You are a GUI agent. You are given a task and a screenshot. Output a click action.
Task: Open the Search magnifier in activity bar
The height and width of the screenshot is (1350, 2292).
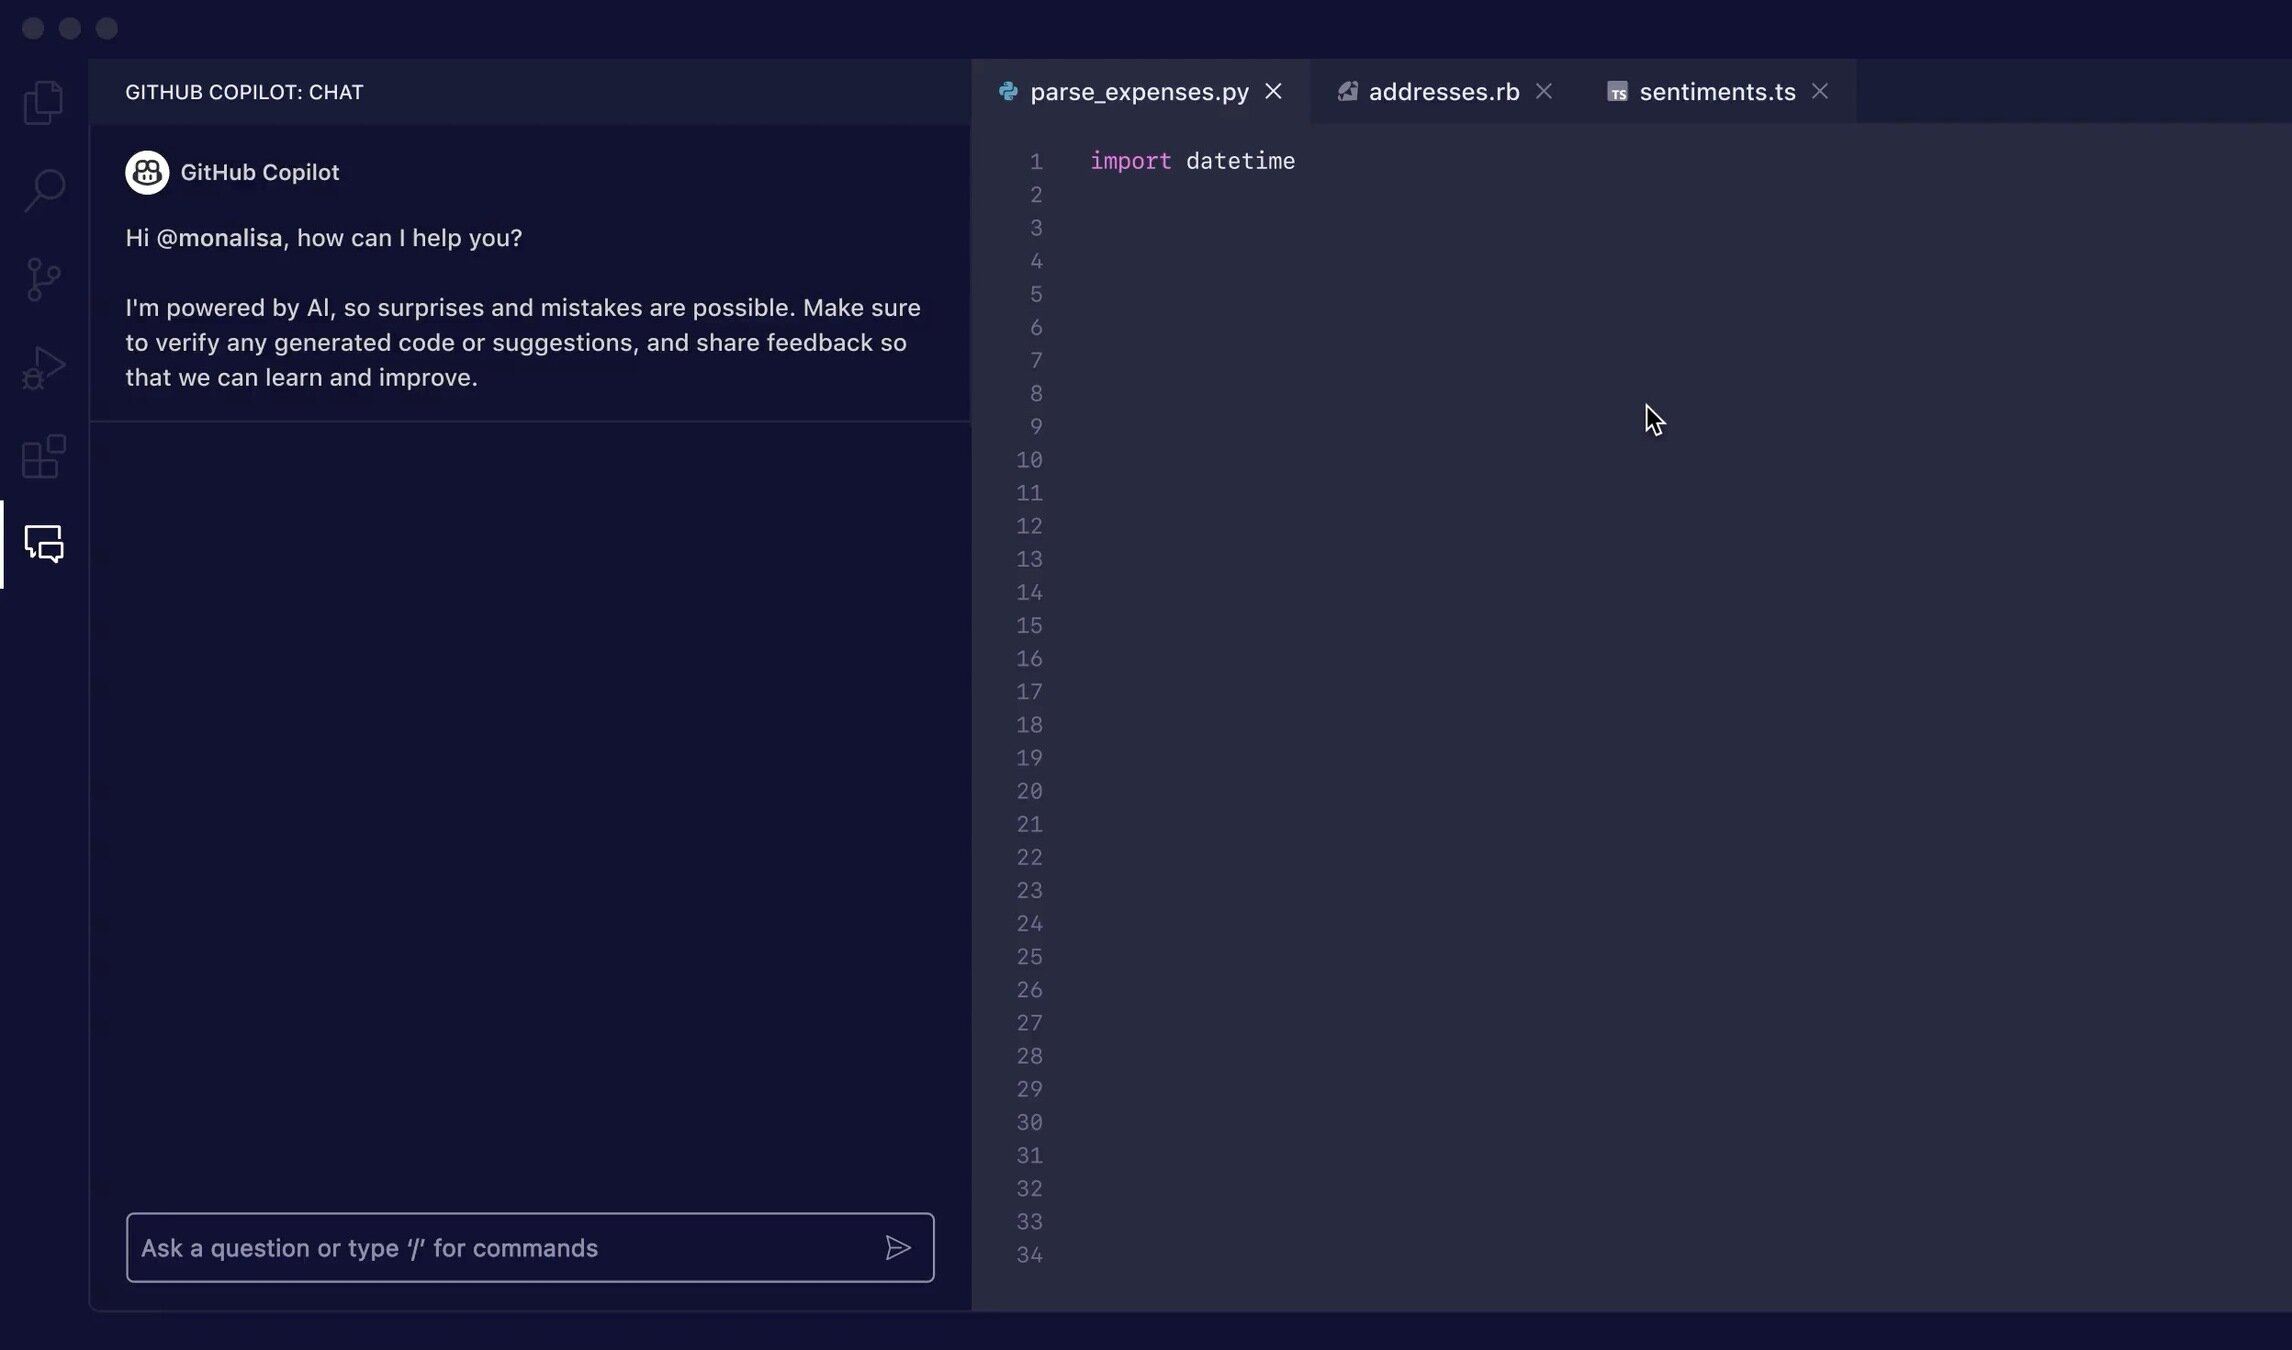pyautogui.click(x=43, y=190)
